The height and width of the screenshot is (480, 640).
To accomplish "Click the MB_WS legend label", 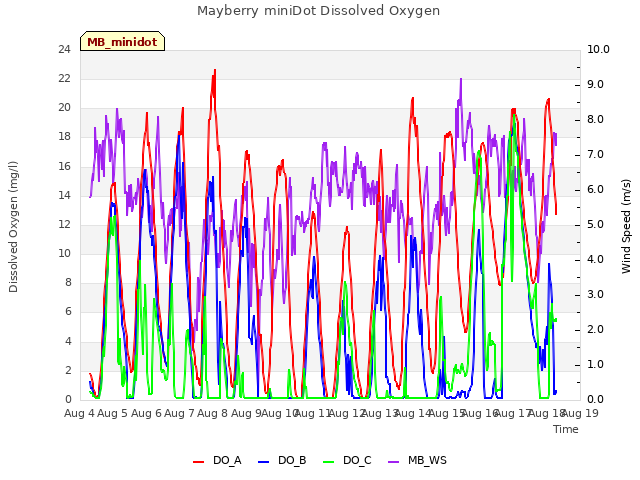I will point(427,461).
